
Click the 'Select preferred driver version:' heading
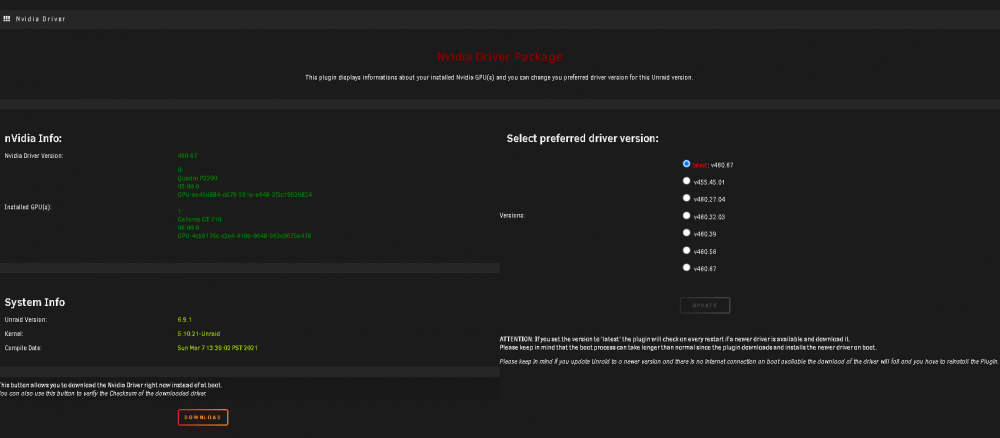pyautogui.click(x=582, y=138)
